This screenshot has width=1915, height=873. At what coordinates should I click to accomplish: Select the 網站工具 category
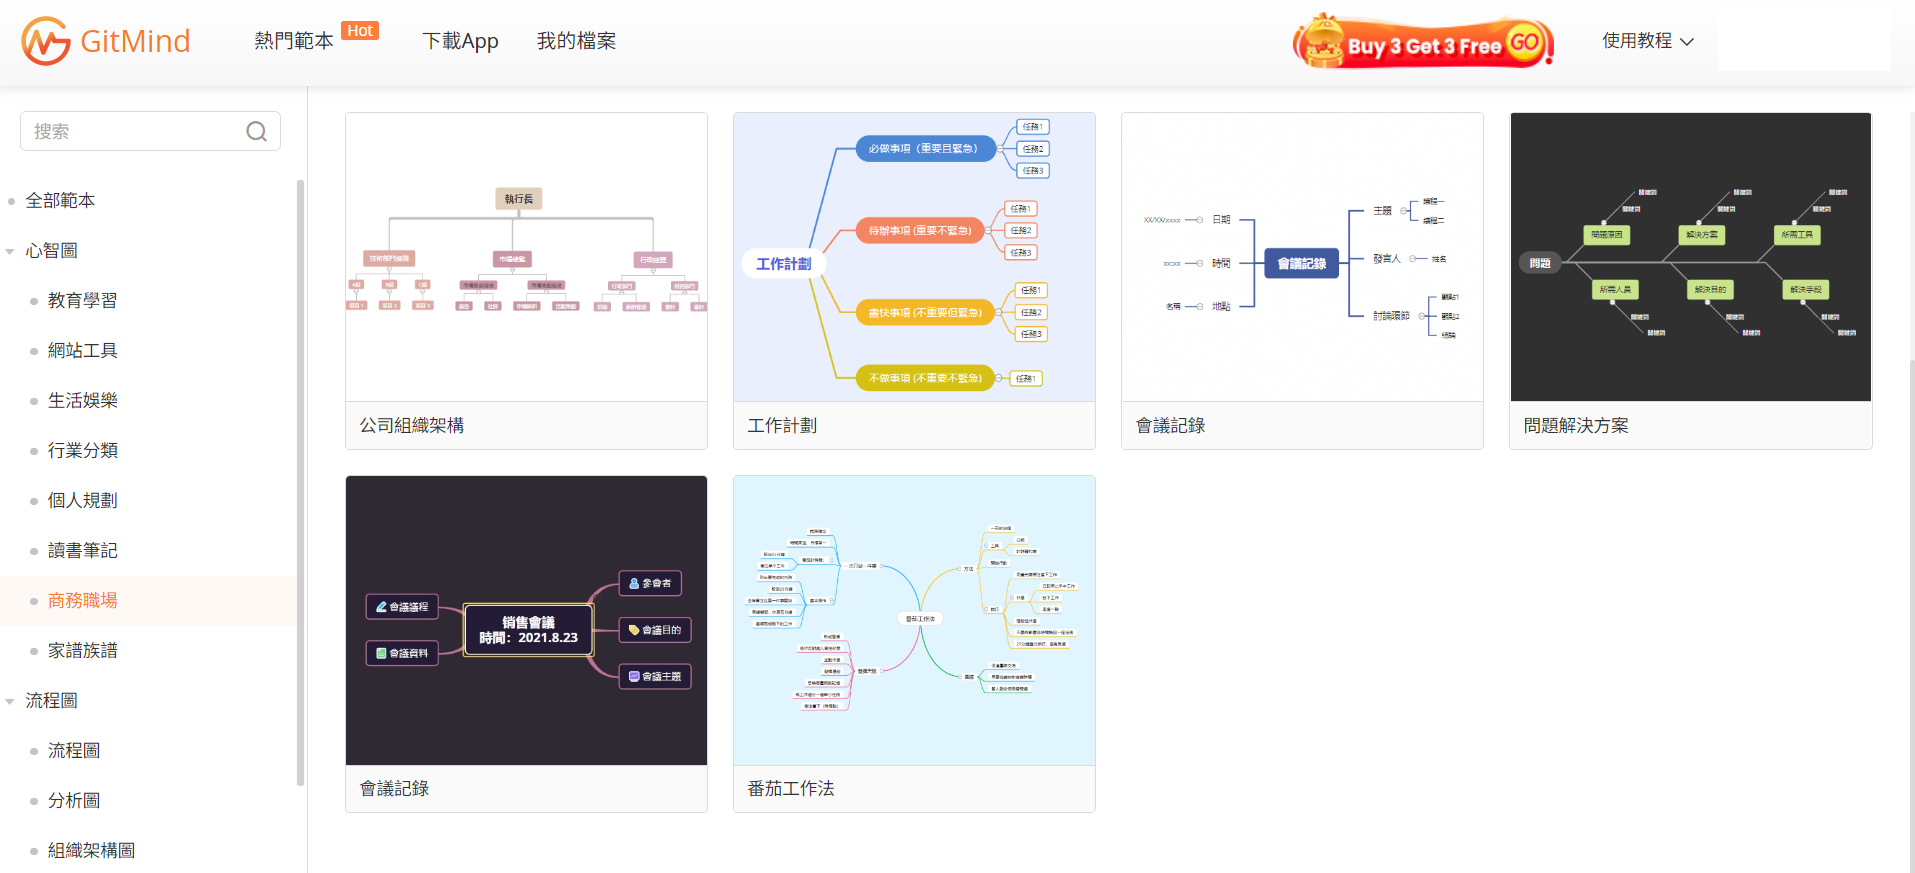pyautogui.click(x=82, y=350)
